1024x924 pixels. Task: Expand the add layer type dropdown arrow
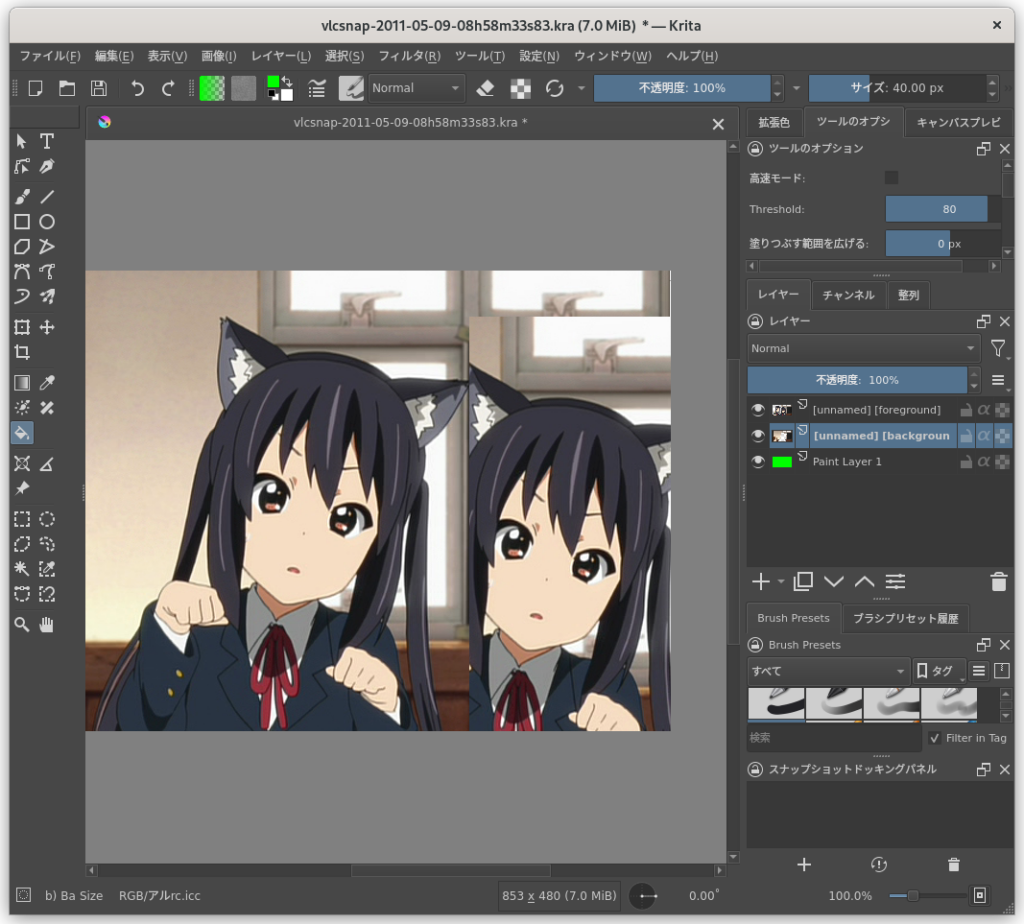pos(781,582)
